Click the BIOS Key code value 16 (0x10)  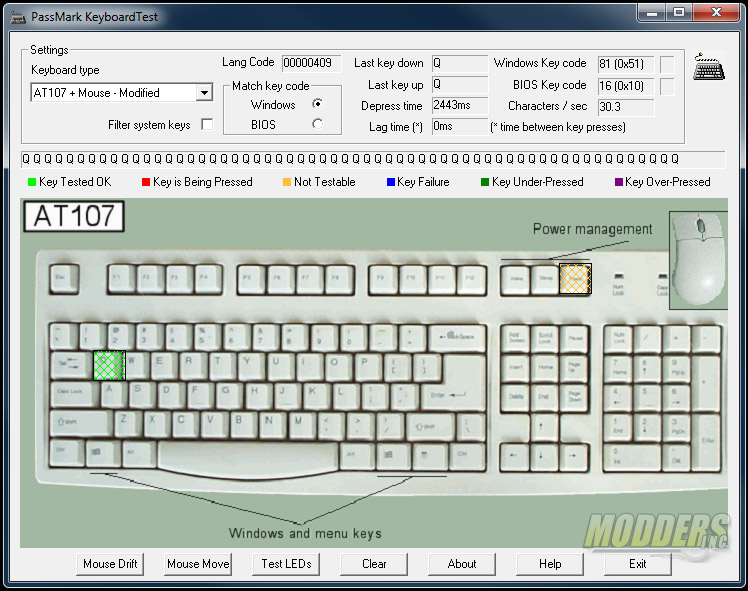(626, 86)
